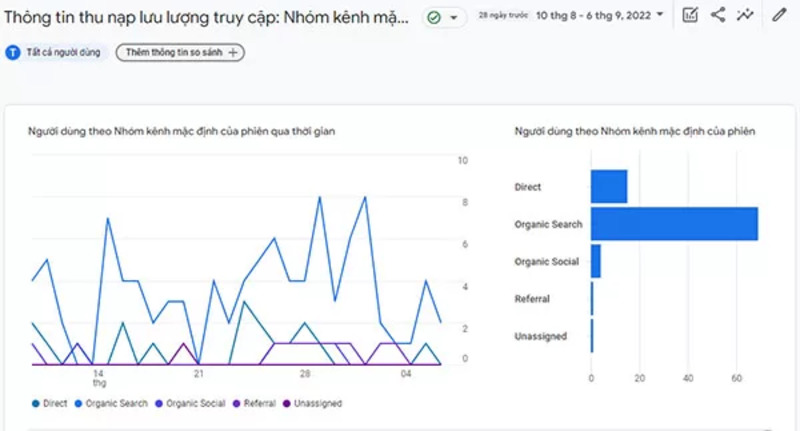The image size is (800, 431).
Task: Click the Organic Social bar in bar chart
Action: 596,261
